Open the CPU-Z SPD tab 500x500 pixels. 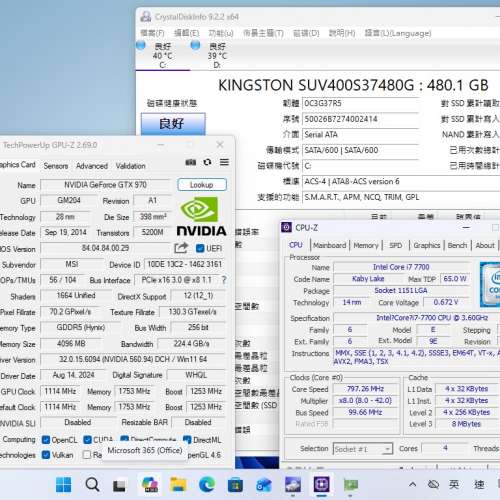(396, 245)
